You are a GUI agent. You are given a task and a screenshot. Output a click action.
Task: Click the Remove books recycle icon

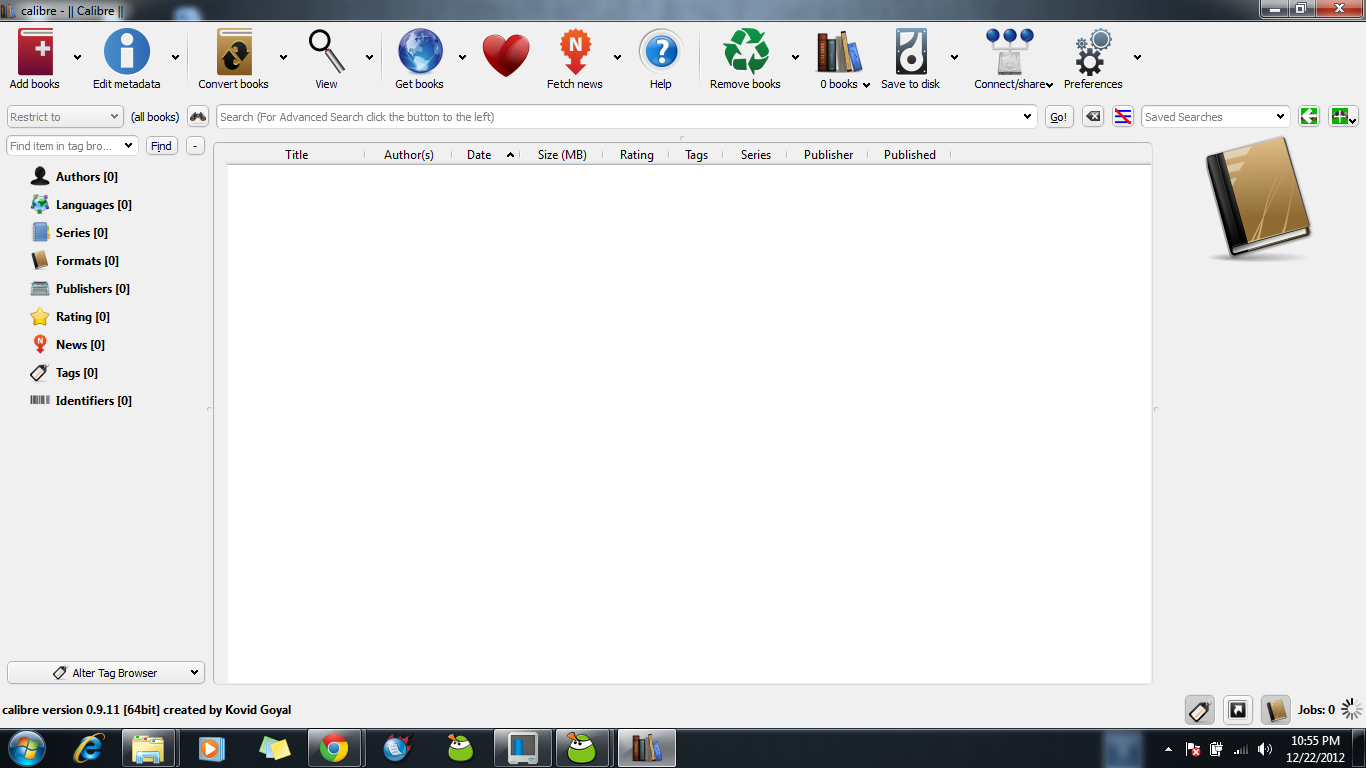click(745, 52)
